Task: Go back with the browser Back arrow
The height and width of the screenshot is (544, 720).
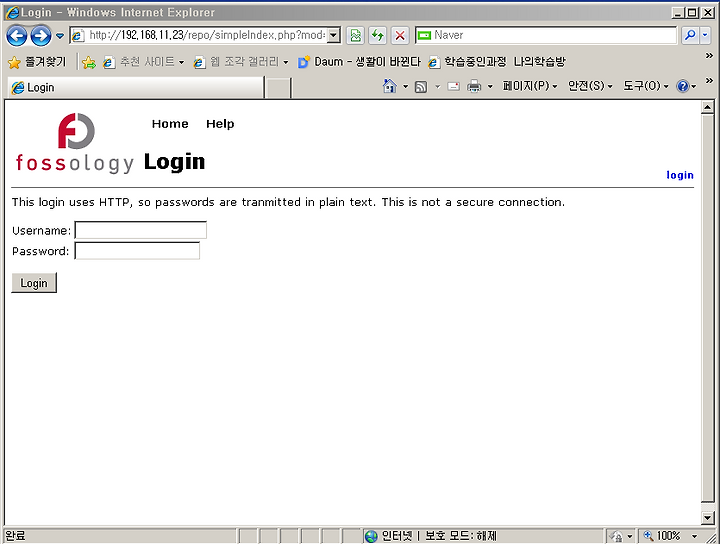Action: tap(17, 35)
